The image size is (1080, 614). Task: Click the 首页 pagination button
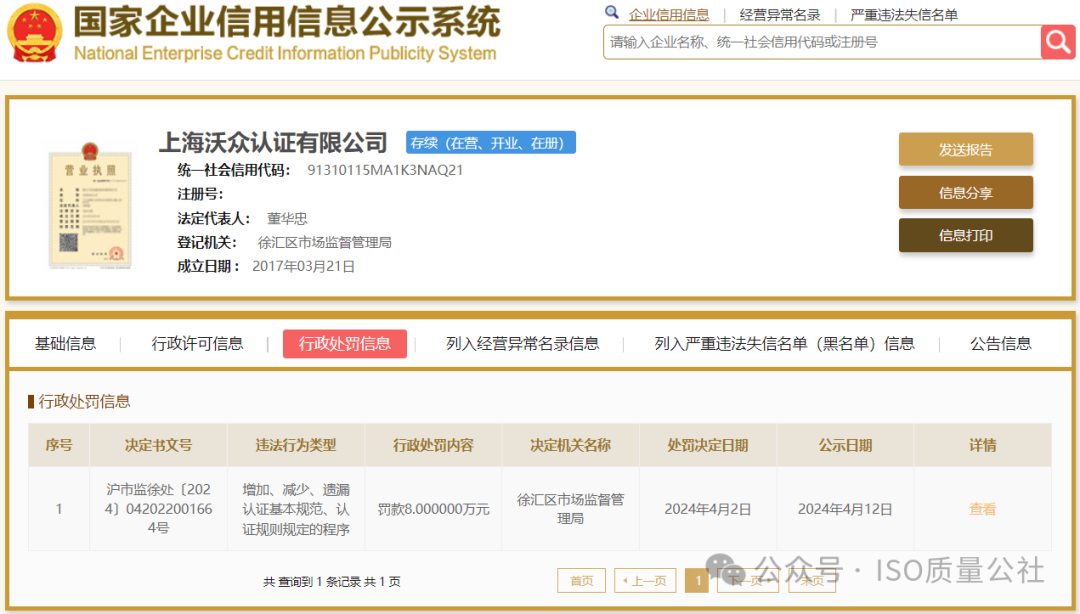point(581,580)
